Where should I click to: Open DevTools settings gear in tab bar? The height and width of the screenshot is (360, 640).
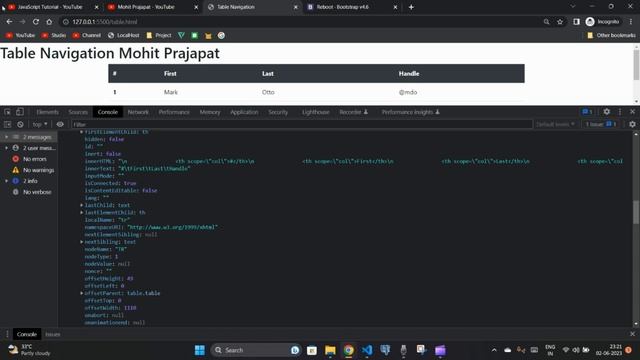click(607, 112)
